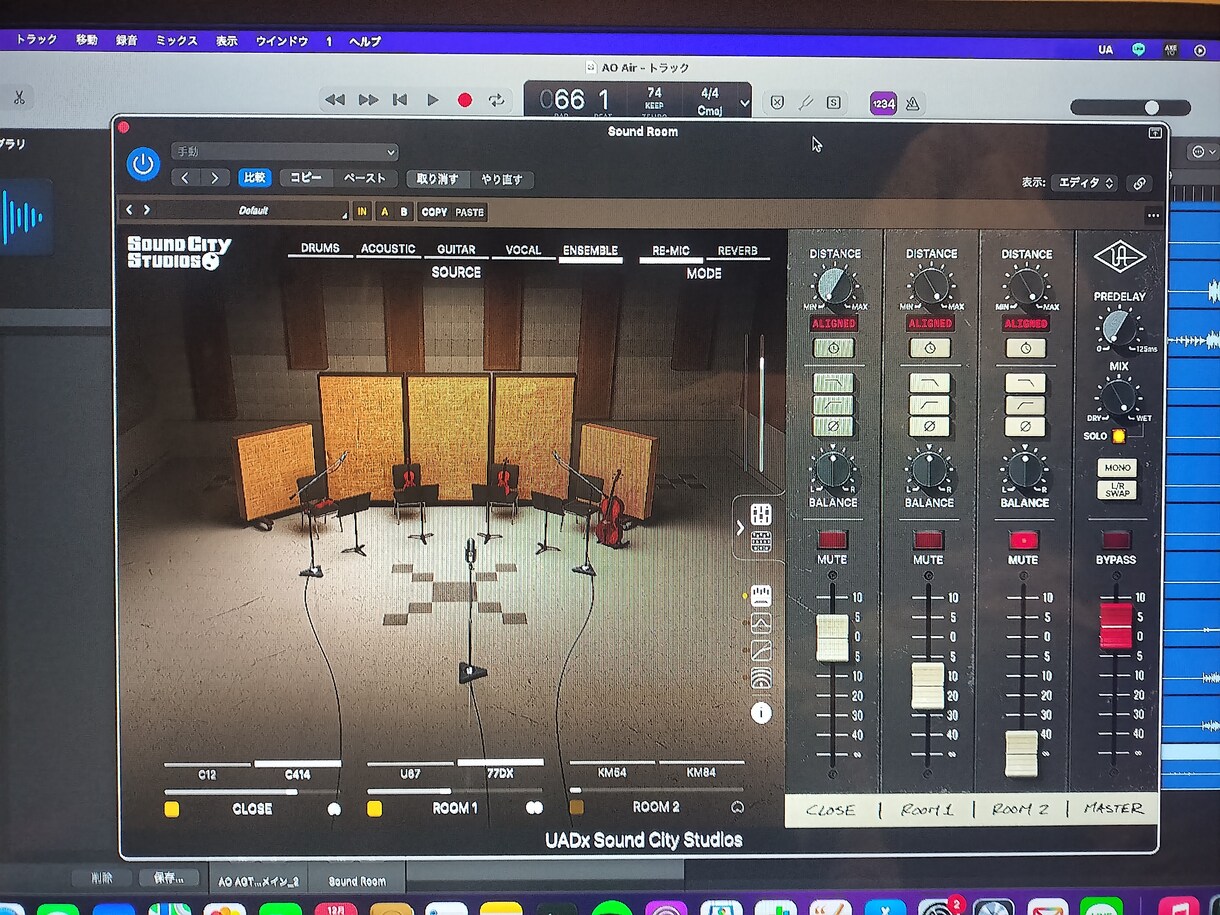This screenshot has width=1220, height=915.
Task: Select next UAD preset arrow
Action: (x=147, y=210)
